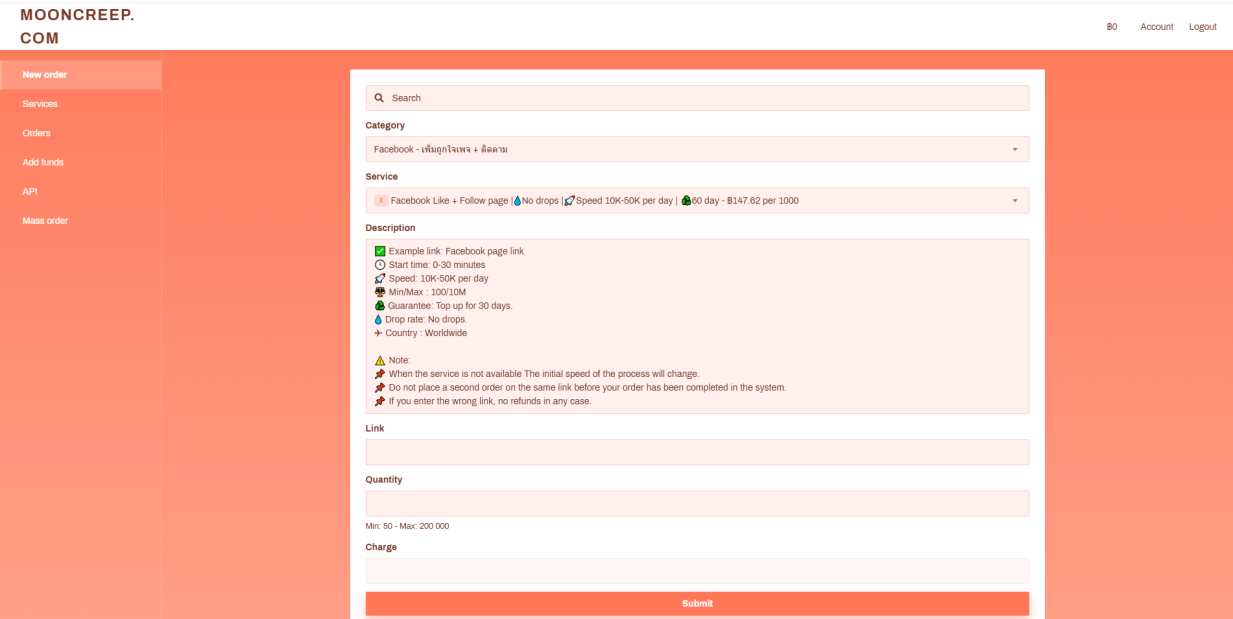The height and width of the screenshot is (619, 1233).
Task: Click the green checkmark example link icon
Action: tap(380, 251)
